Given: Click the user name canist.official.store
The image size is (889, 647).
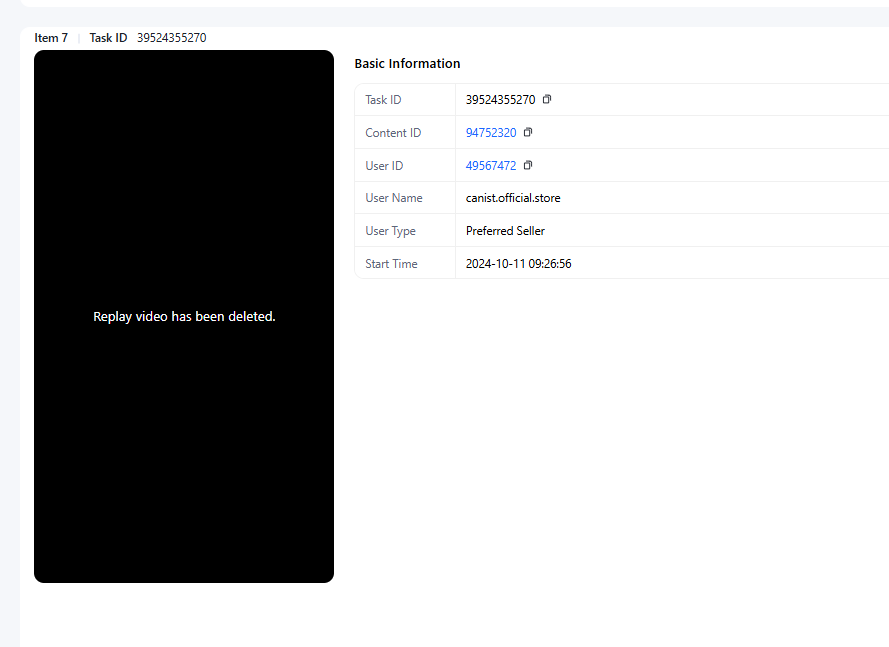Looking at the screenshot, I should (x=513, y=198).
